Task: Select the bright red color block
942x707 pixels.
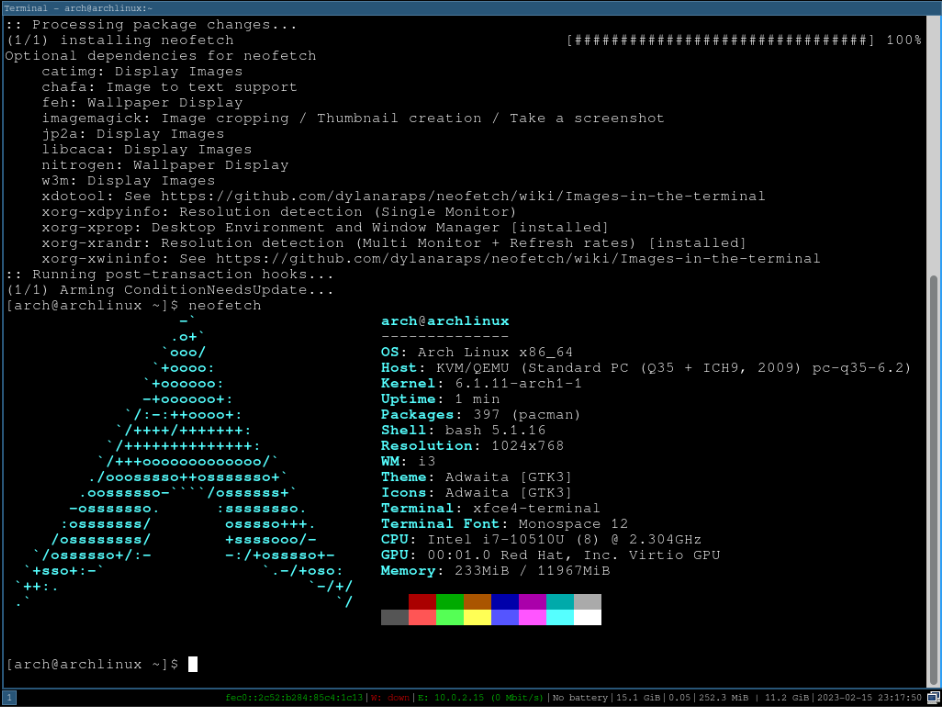Action: [x=422, y=617]
